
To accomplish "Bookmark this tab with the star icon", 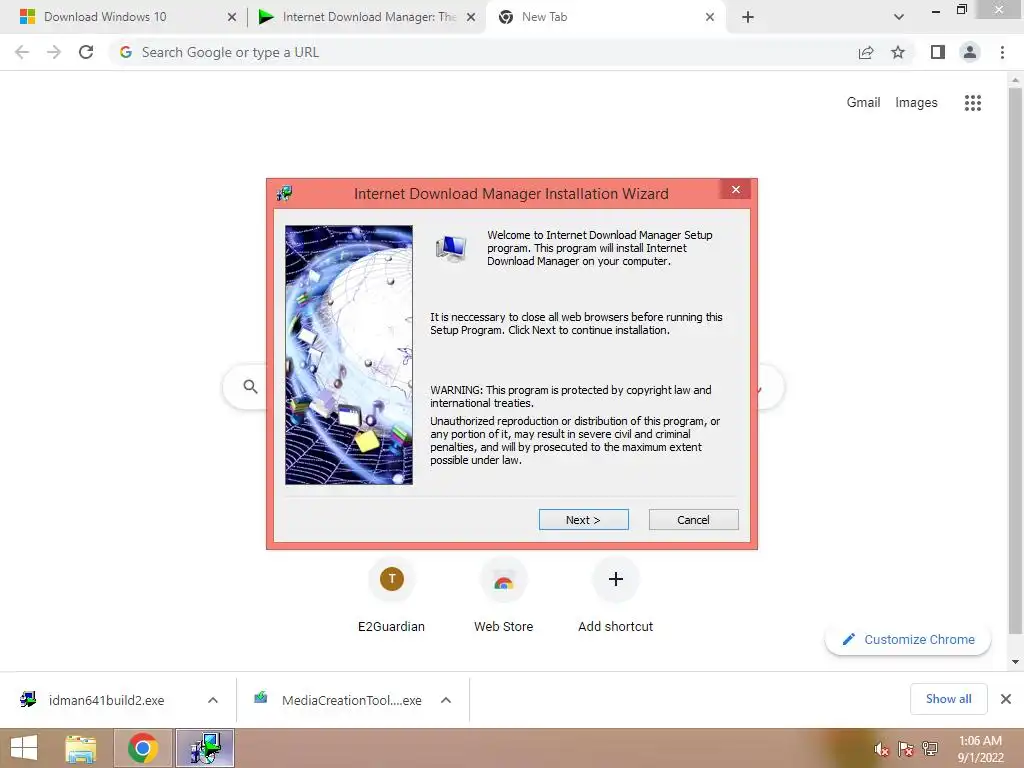I will [898, 52].
